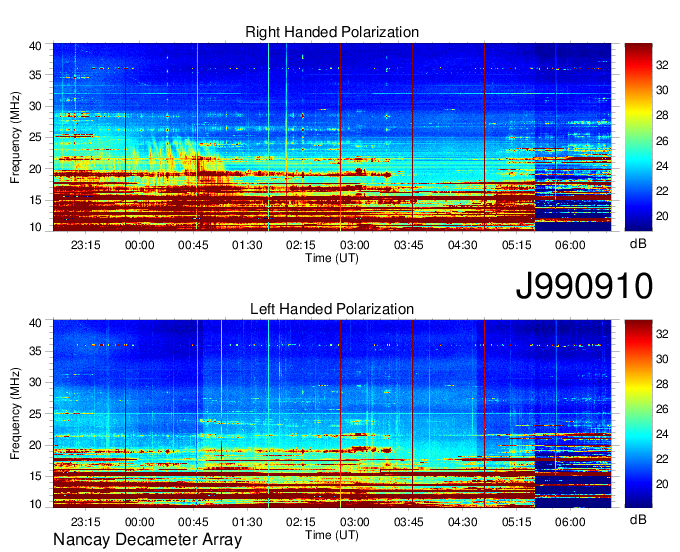Click "32" on Left Handed color bar scale
The image size is (680, 552).
(662, 333)
